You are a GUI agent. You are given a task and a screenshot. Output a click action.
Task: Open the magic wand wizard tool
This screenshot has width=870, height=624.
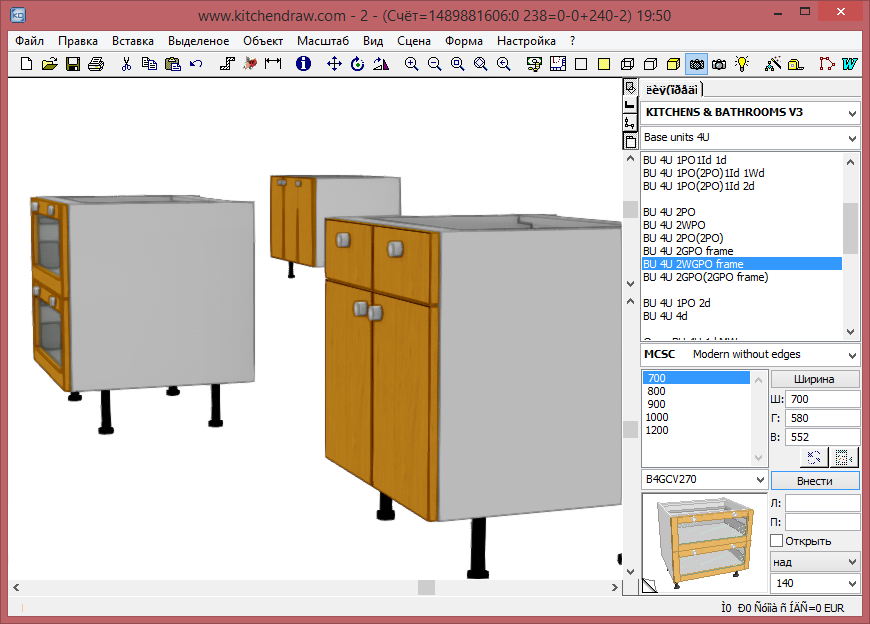[772, 64]
